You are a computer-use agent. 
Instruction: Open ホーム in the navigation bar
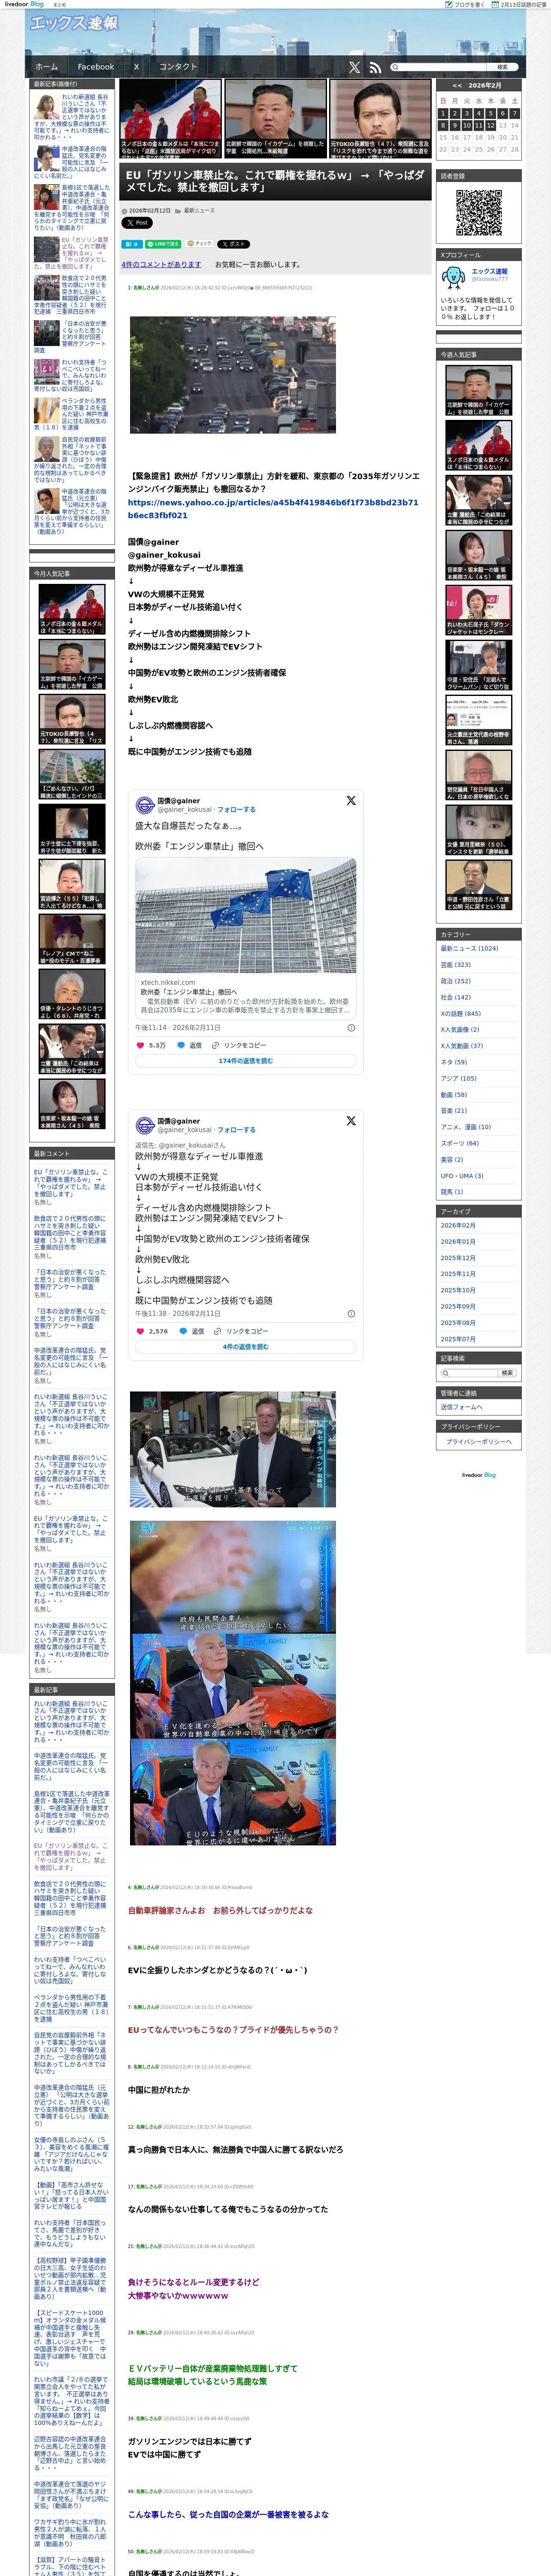point(47,67)
